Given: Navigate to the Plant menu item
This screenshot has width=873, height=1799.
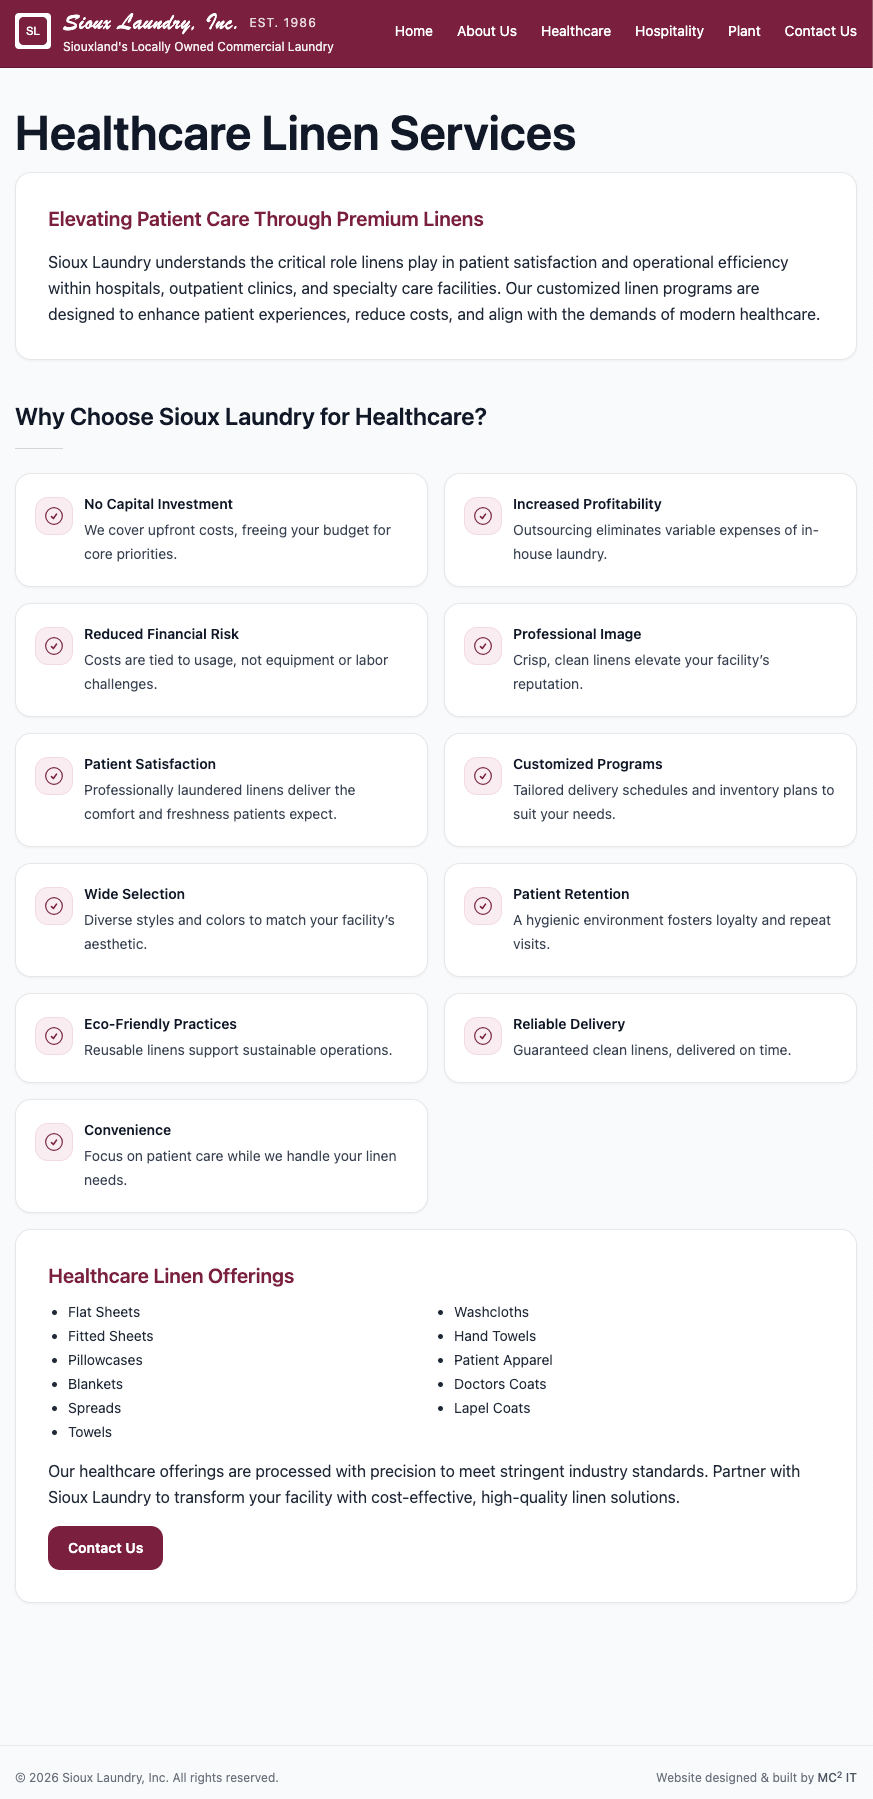Looking at the screenshot, I should coord(743,31).
